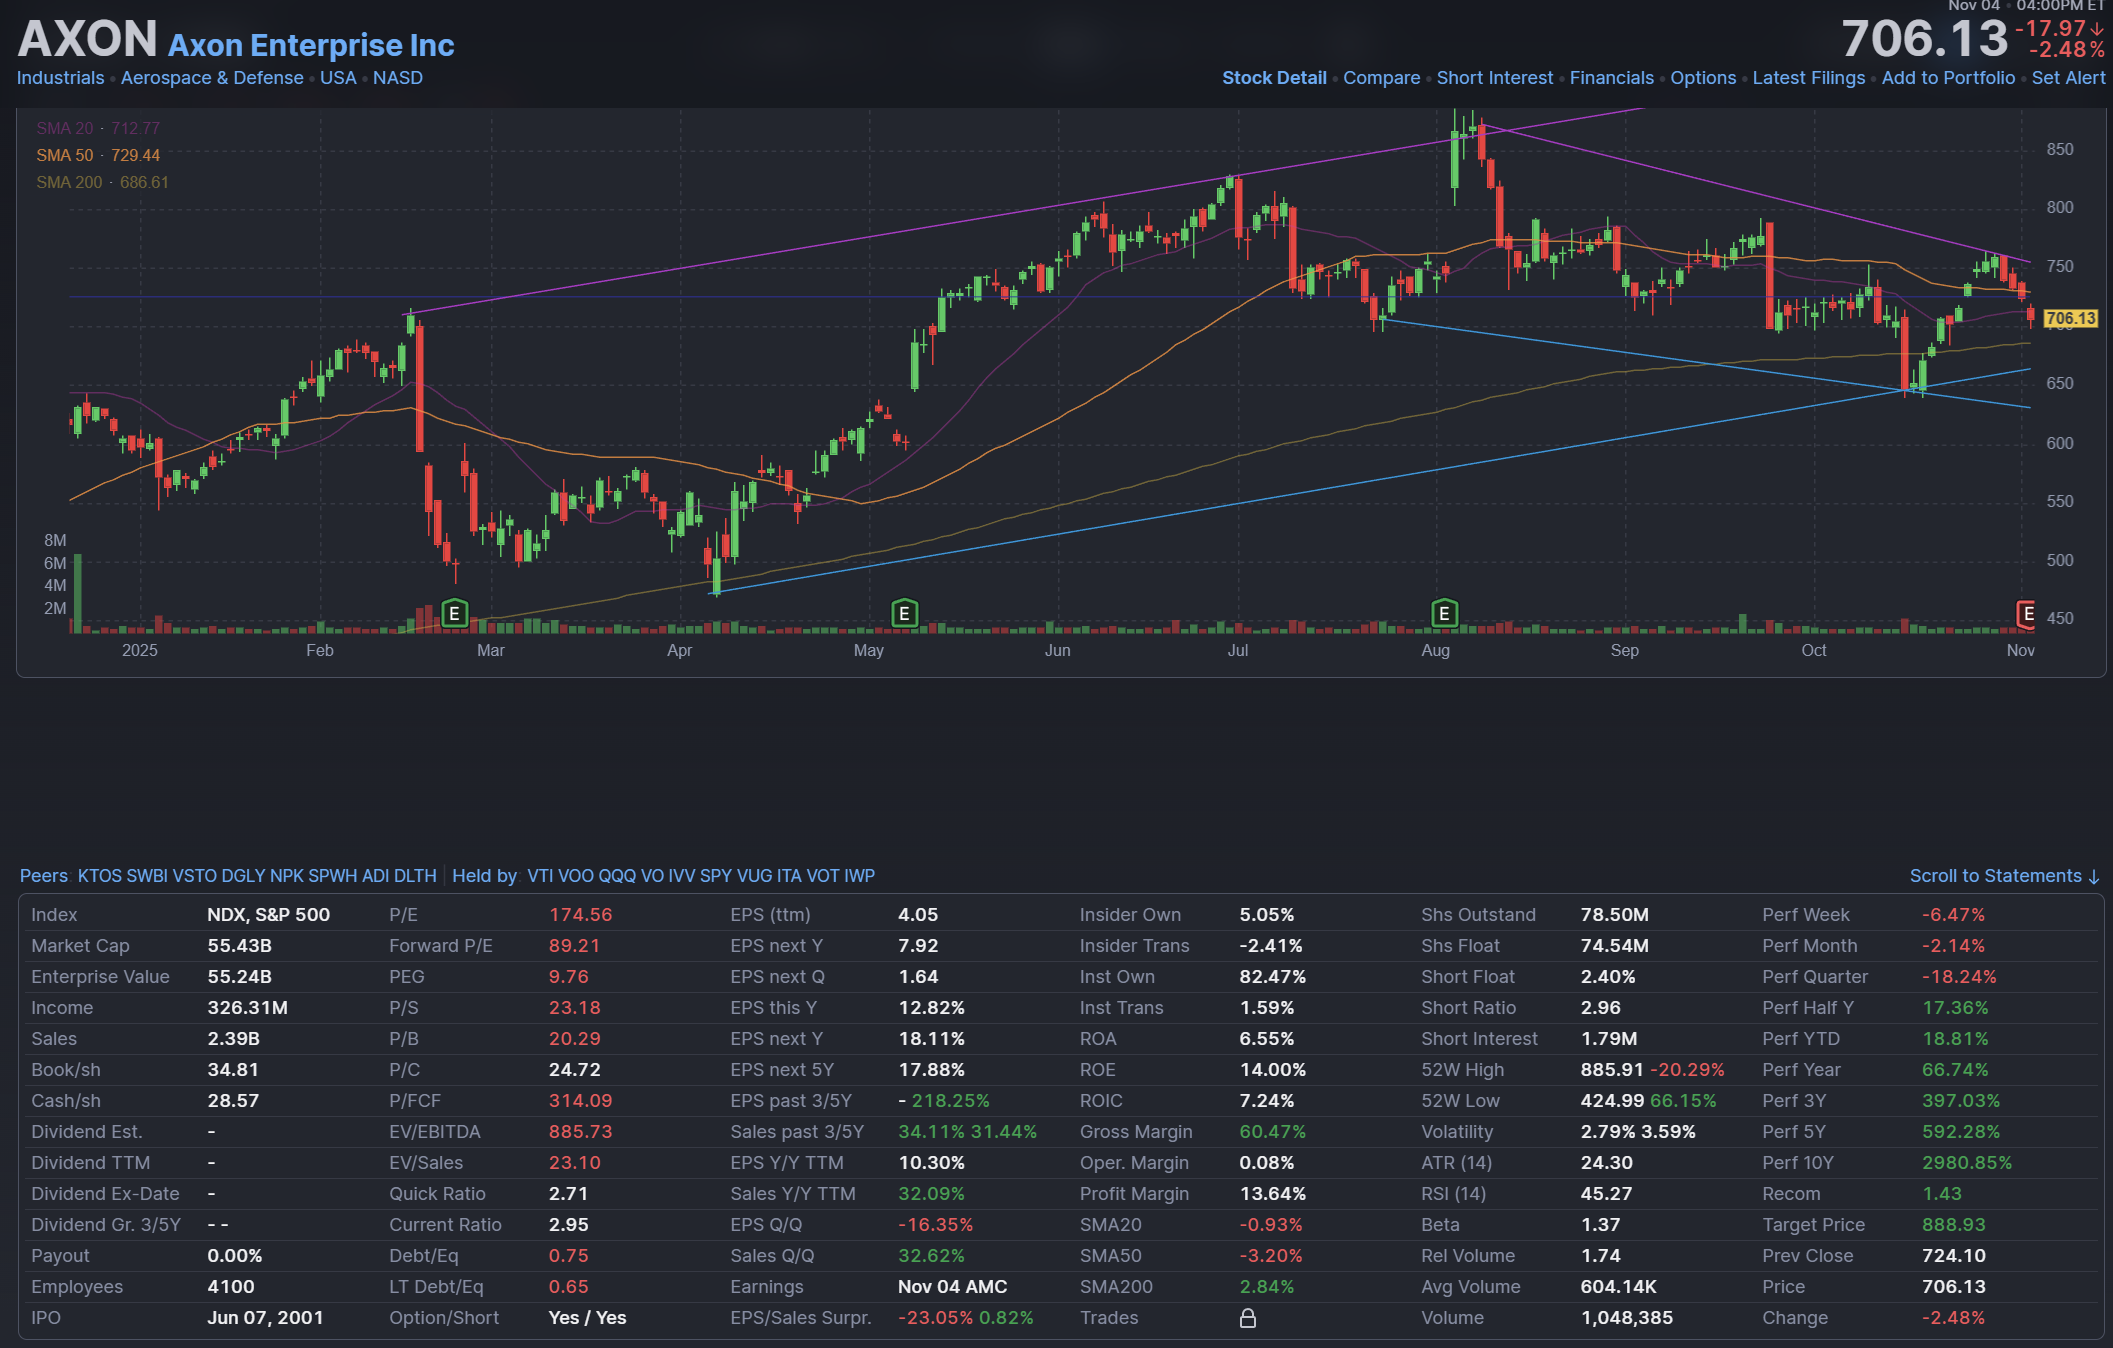Click the Trades lock icon
Viewport: 2113px width, 1348px height.
(1248, 1318)
